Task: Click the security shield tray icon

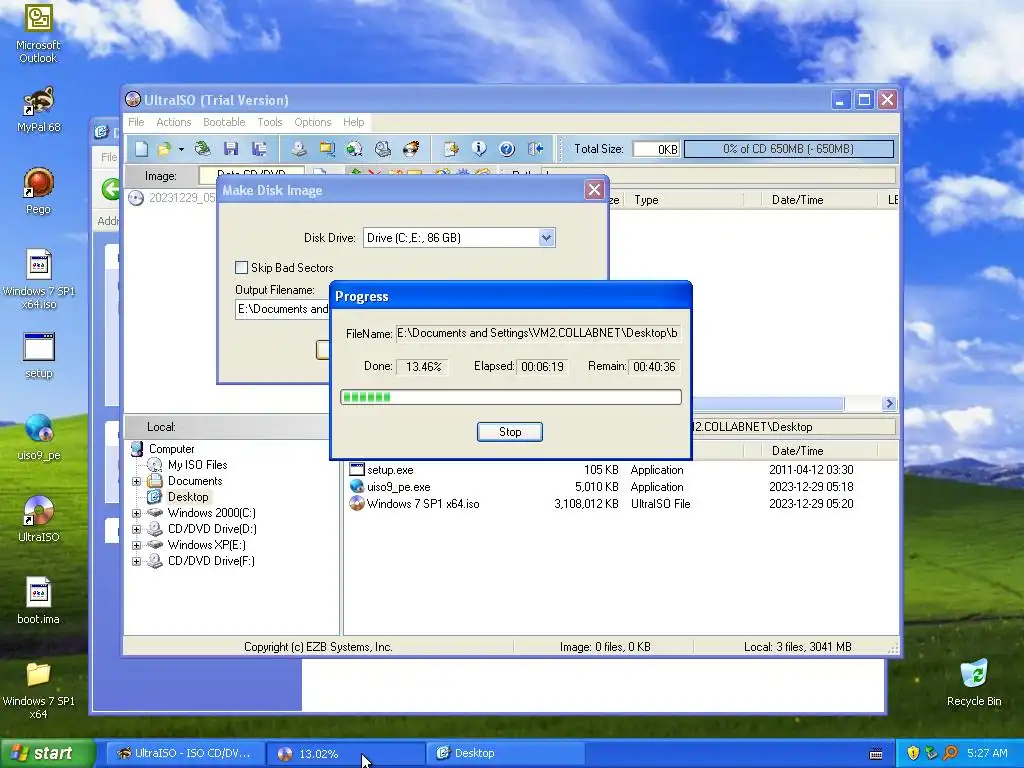Action: click(x=913, y=753)
